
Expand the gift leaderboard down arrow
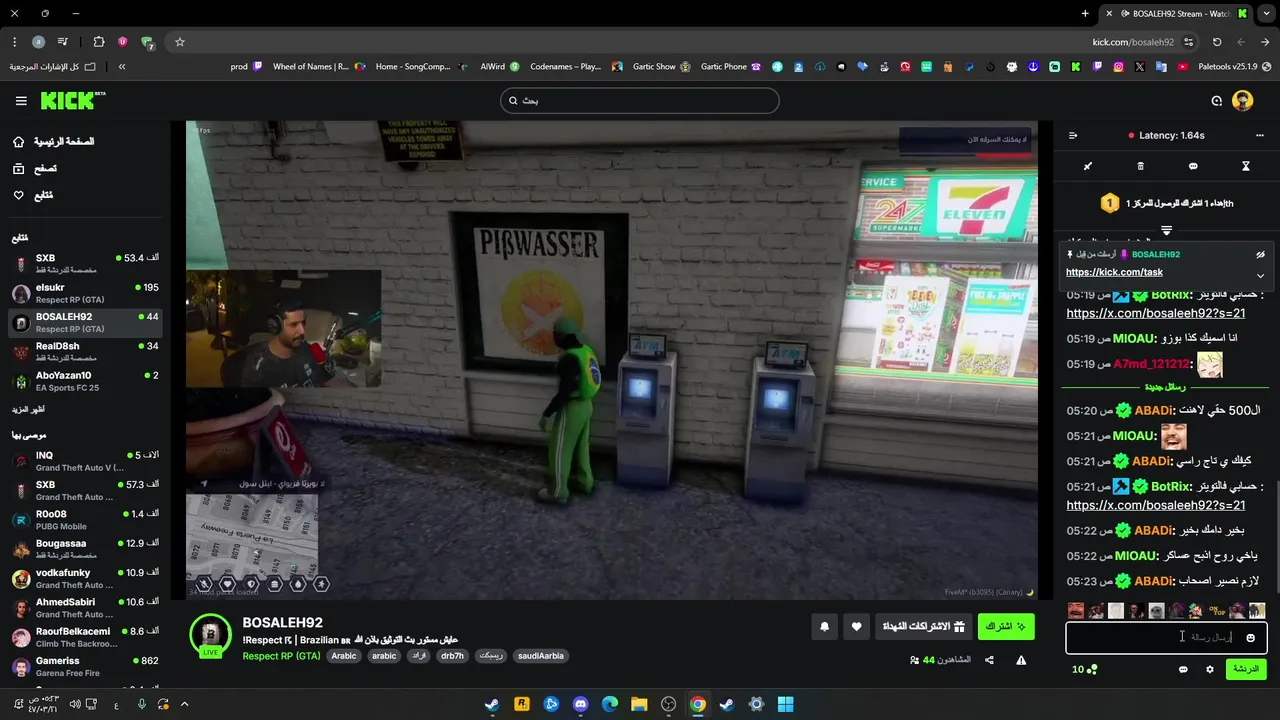1166,230
